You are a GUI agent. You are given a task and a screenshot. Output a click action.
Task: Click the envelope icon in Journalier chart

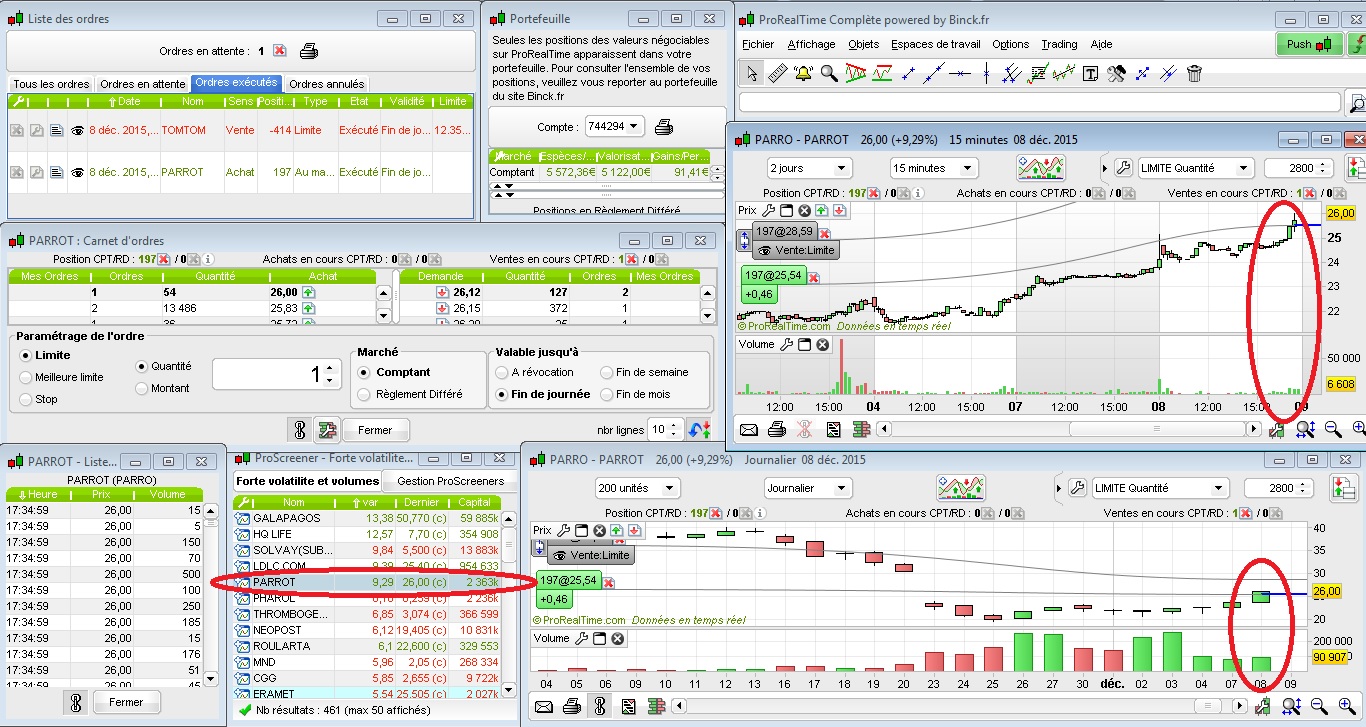[x=544, y=706]
